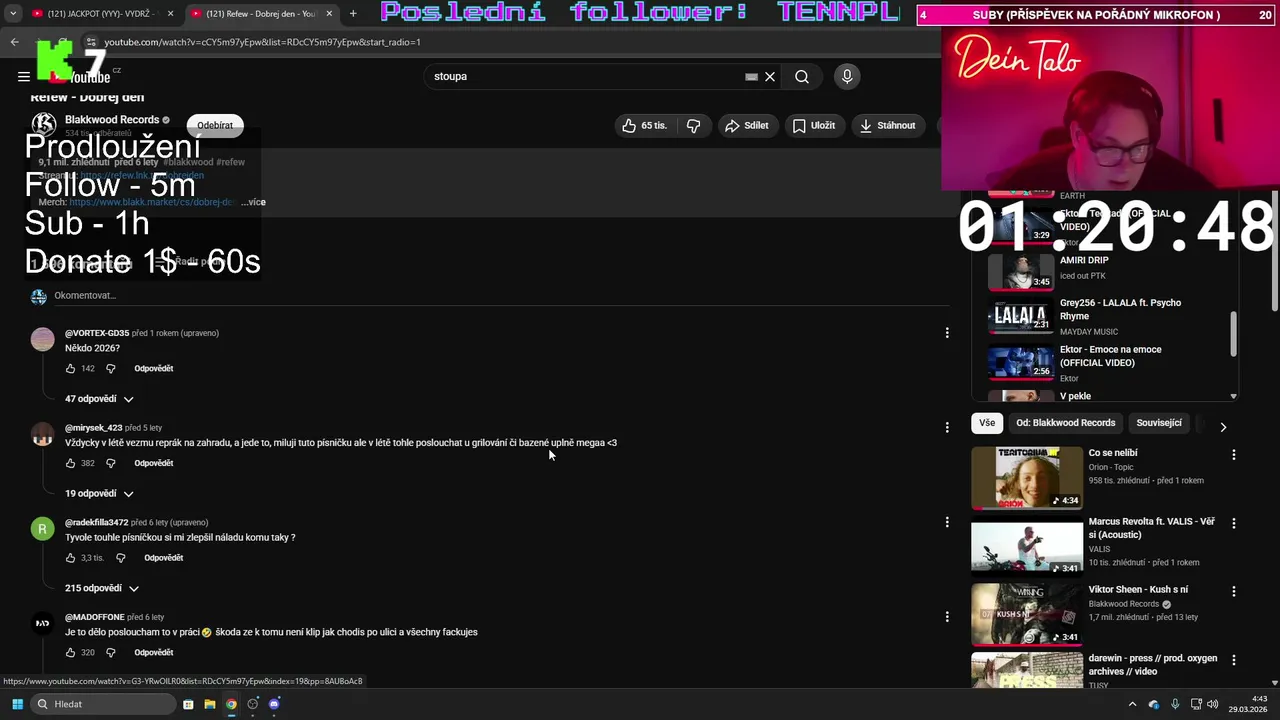
Task: Open options for Co se nelíbí video
Action: tap(1233, 454)
